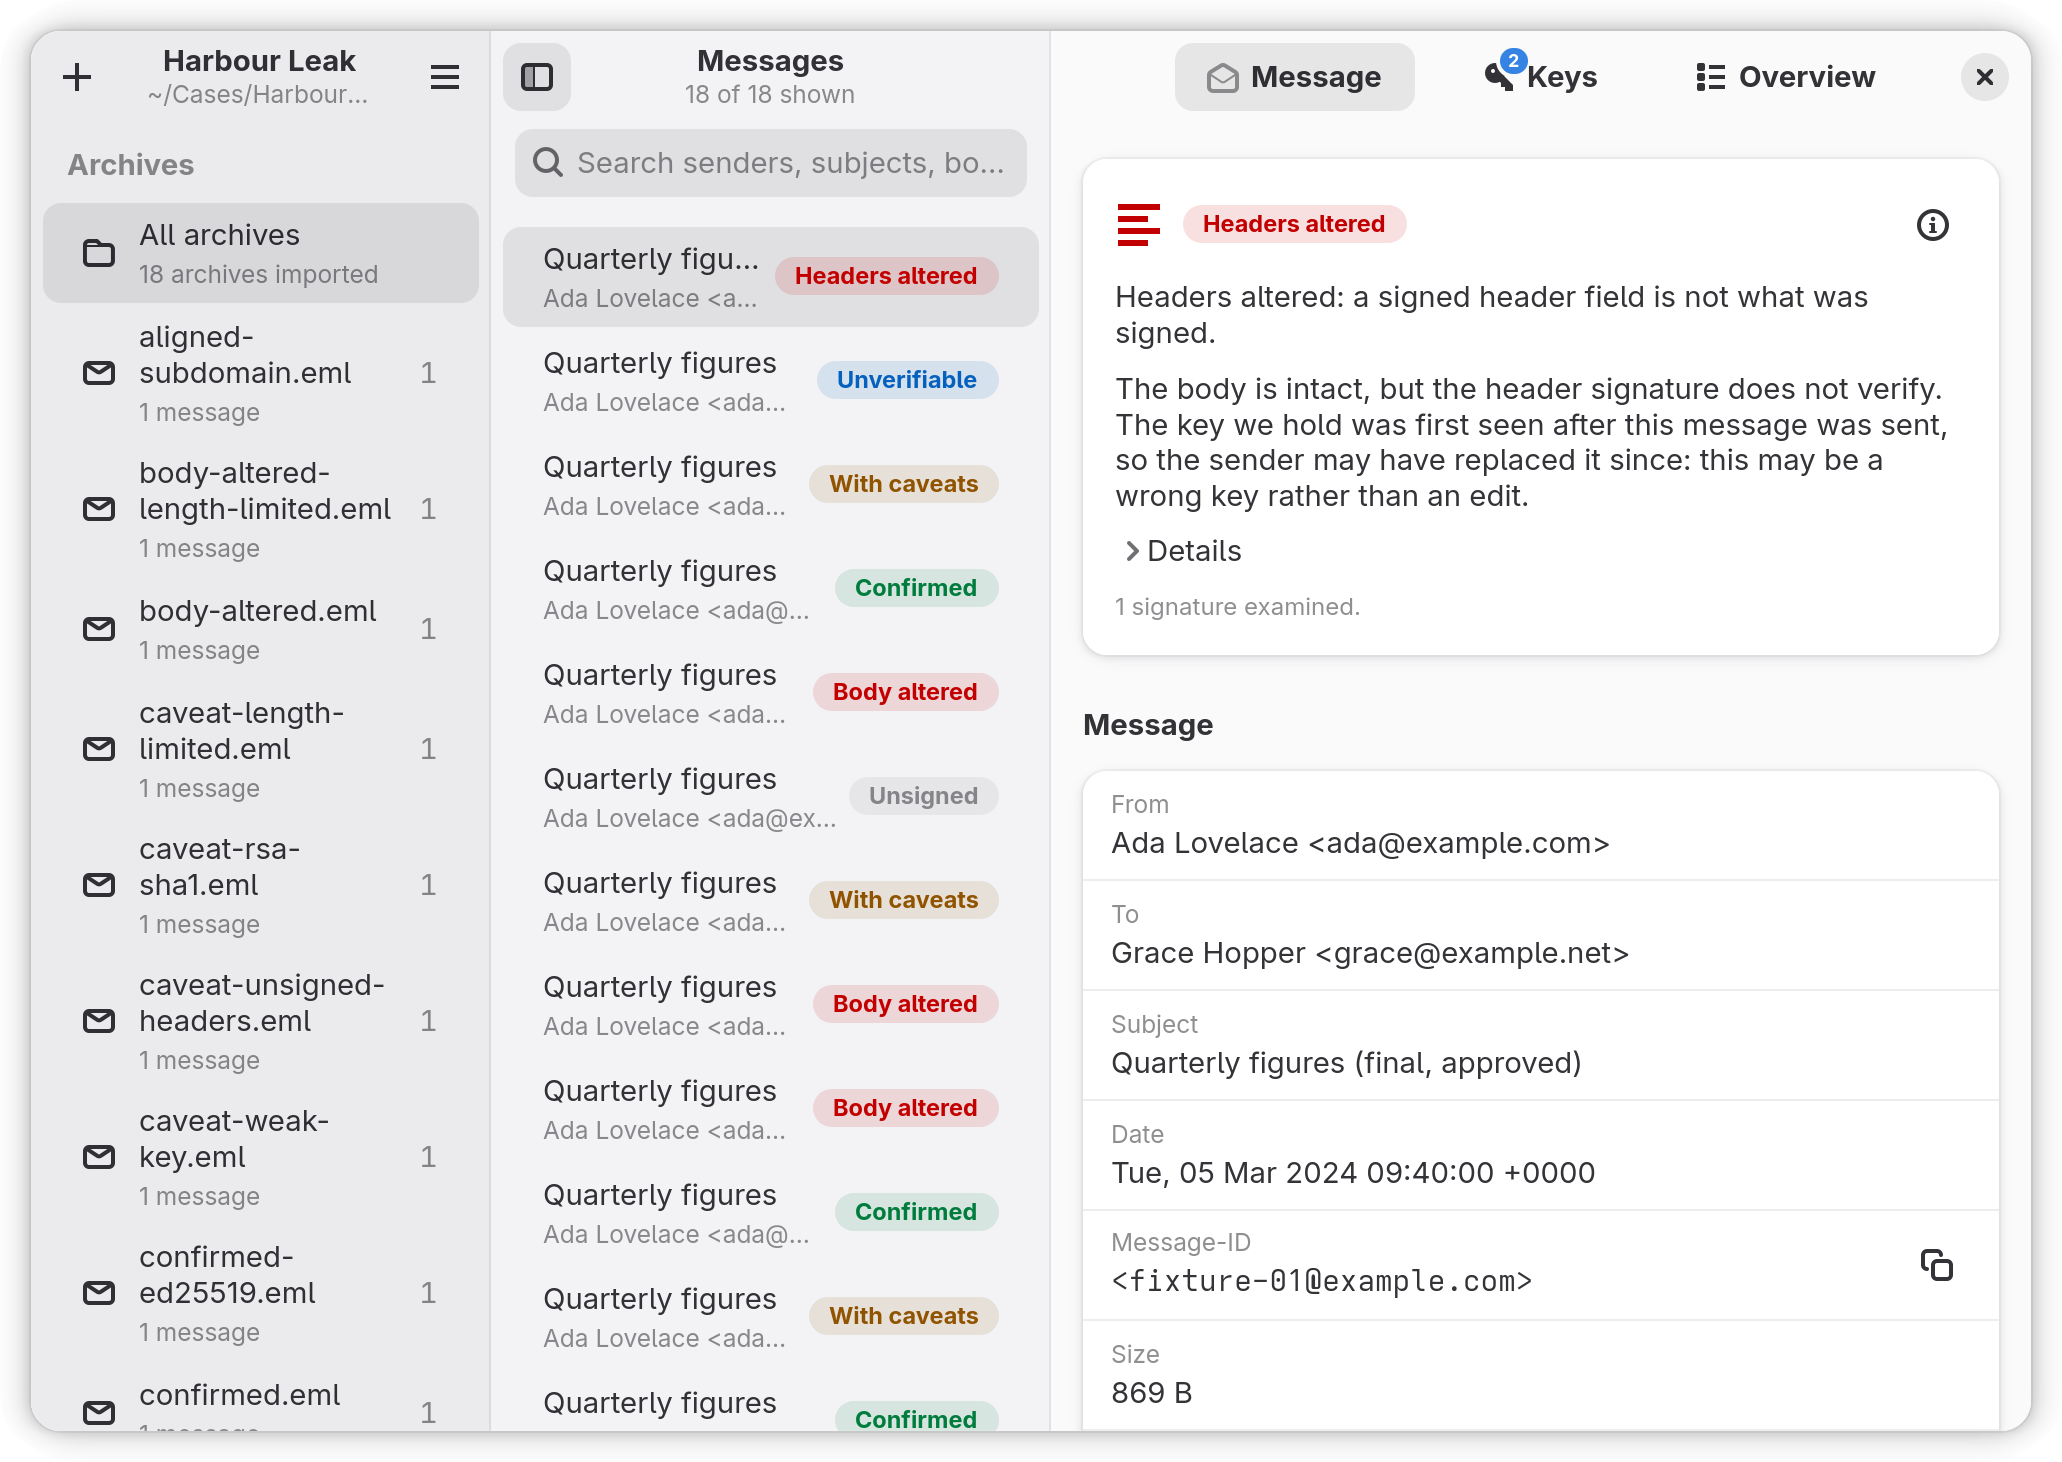Click recipient Grace Hopper <grace@example.net>
2062x1462 pixels.
click(x=1370, y=953)
